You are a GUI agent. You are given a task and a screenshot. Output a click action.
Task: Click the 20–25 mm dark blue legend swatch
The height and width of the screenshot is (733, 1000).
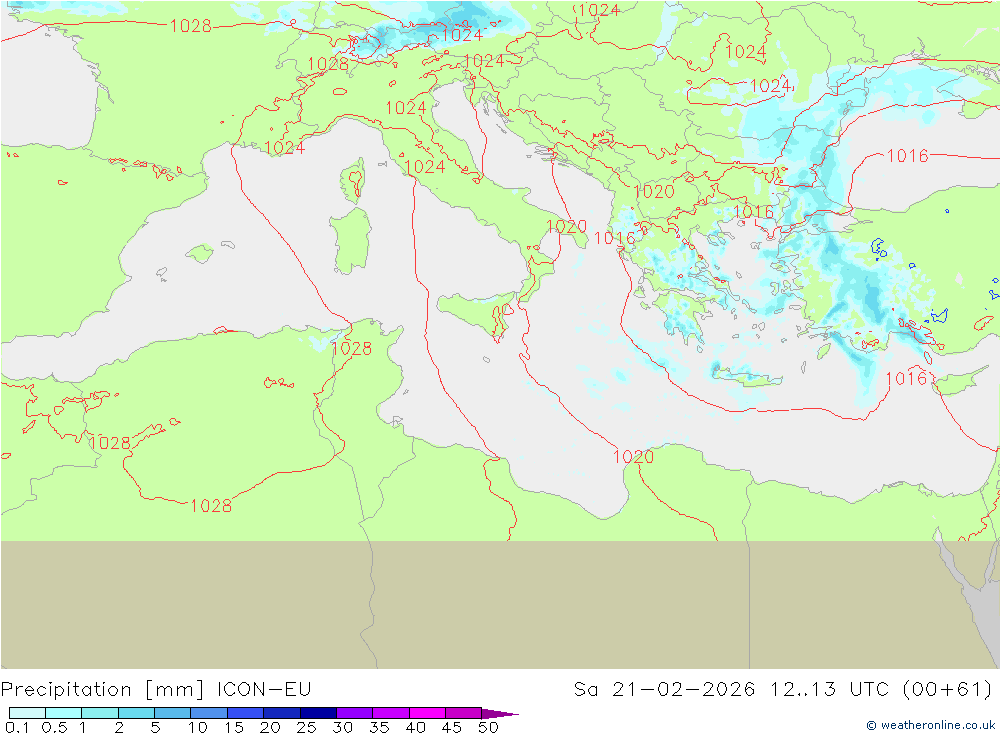pos(282,713)
